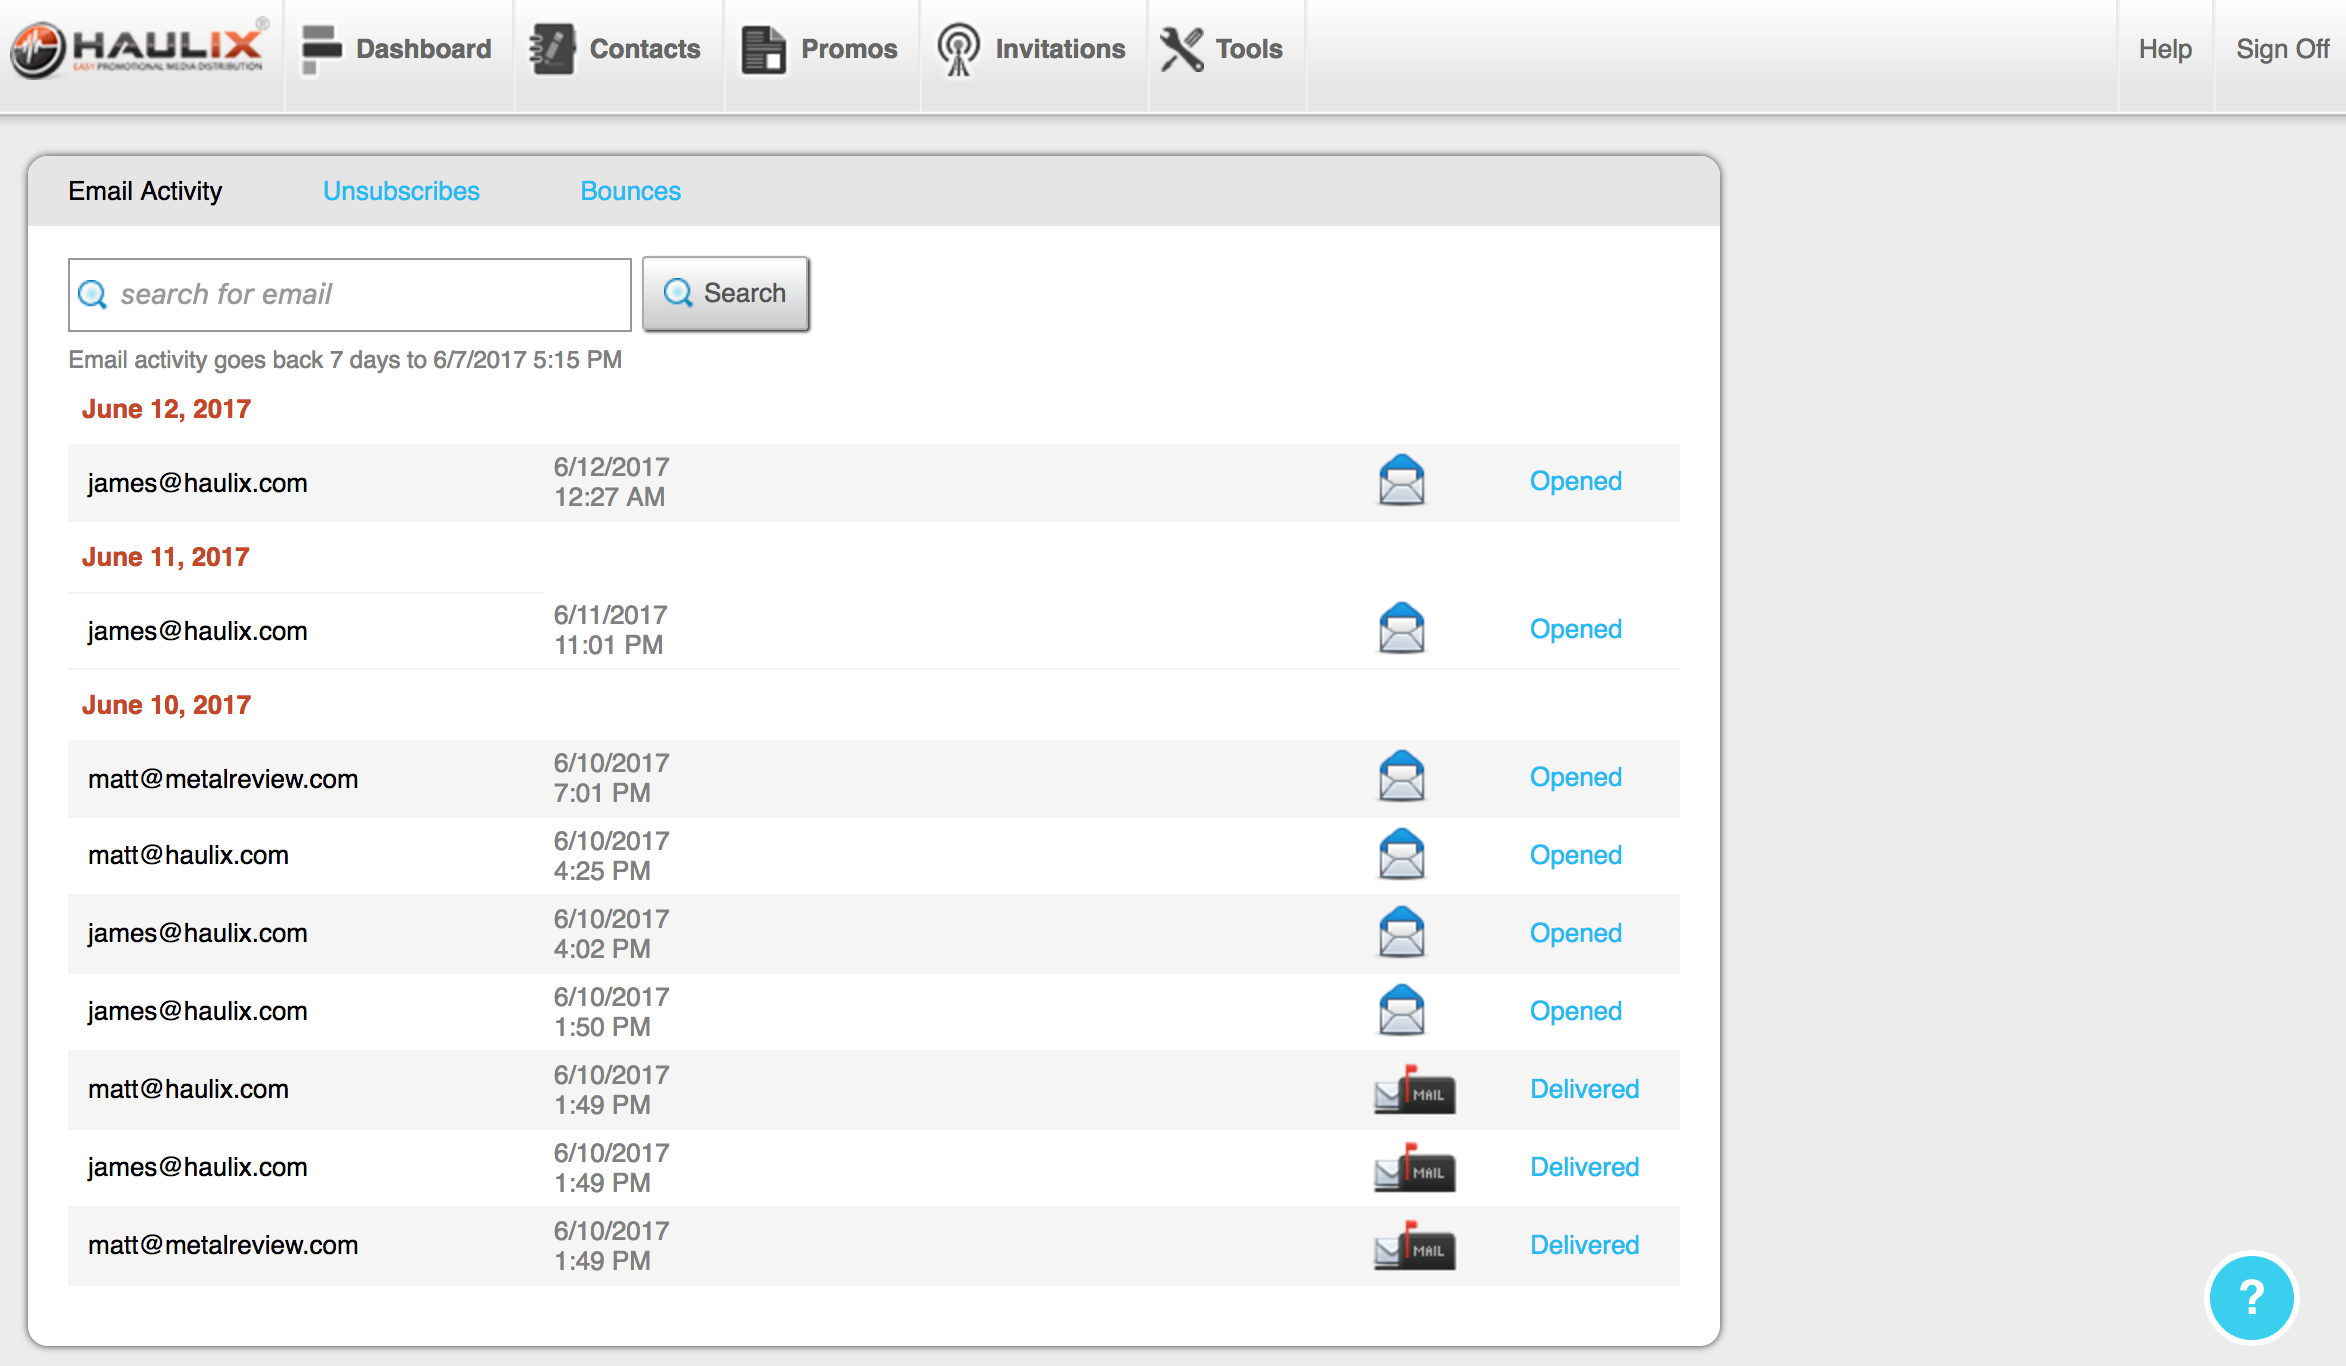Screen dimensions: 2346x1366
Task: Click the magnifier icon inside the search field
Action: [93, 294]
